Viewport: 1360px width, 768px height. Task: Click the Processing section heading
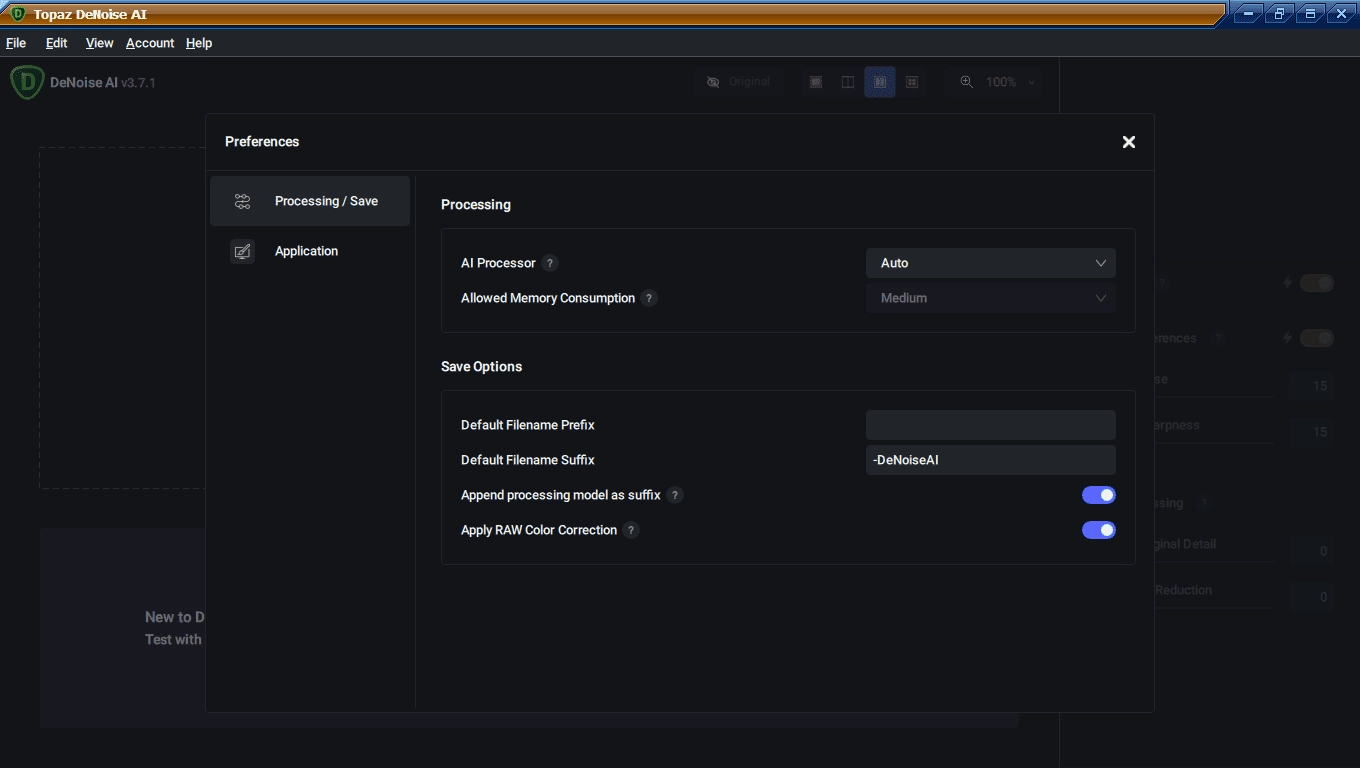[x=476, y=204]
